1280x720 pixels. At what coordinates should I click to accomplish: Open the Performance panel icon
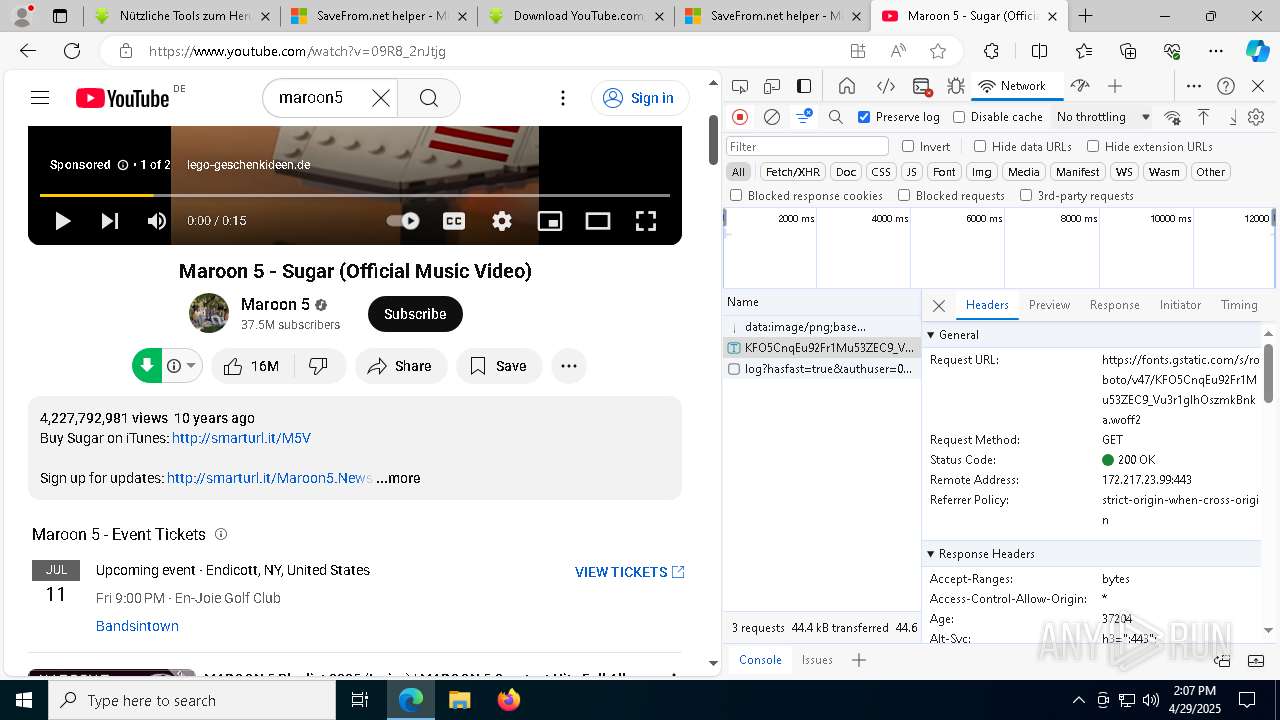[1079, 86]
